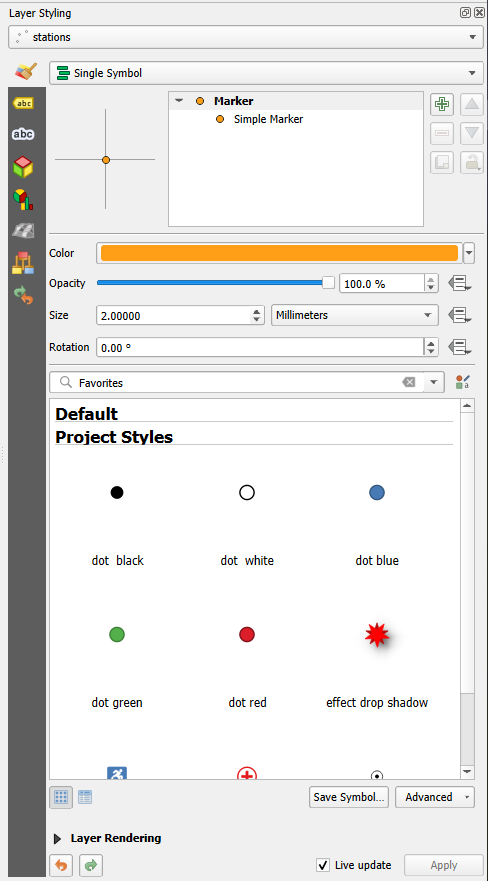Open the Diagrams tab chart icon
The image size is (488, 881).
coord(23,199)
